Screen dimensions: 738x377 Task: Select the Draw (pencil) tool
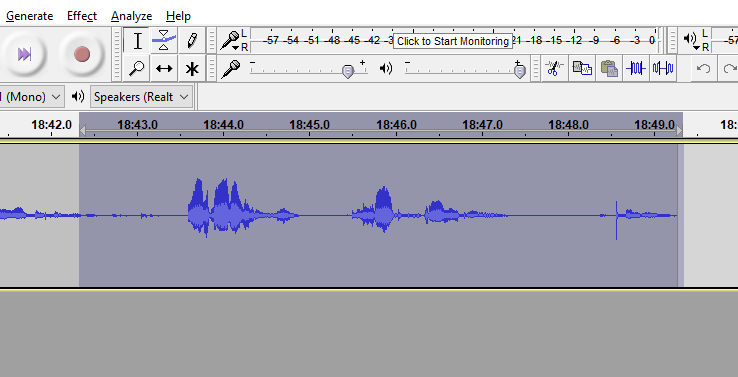pyautogui.click(x=191, y=41)
